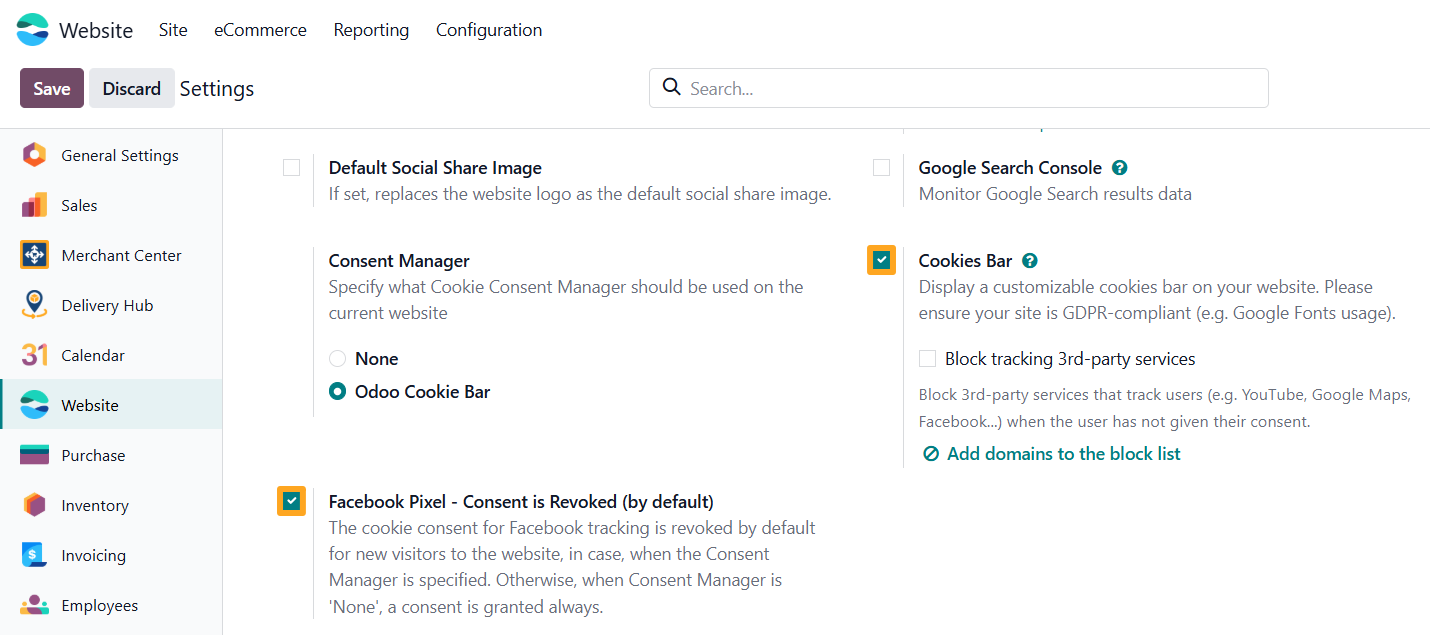The width and height of the screenshot is (1430, 635).
Task: Click block icon beside Add domains
Action: click(x=931, y=454)
